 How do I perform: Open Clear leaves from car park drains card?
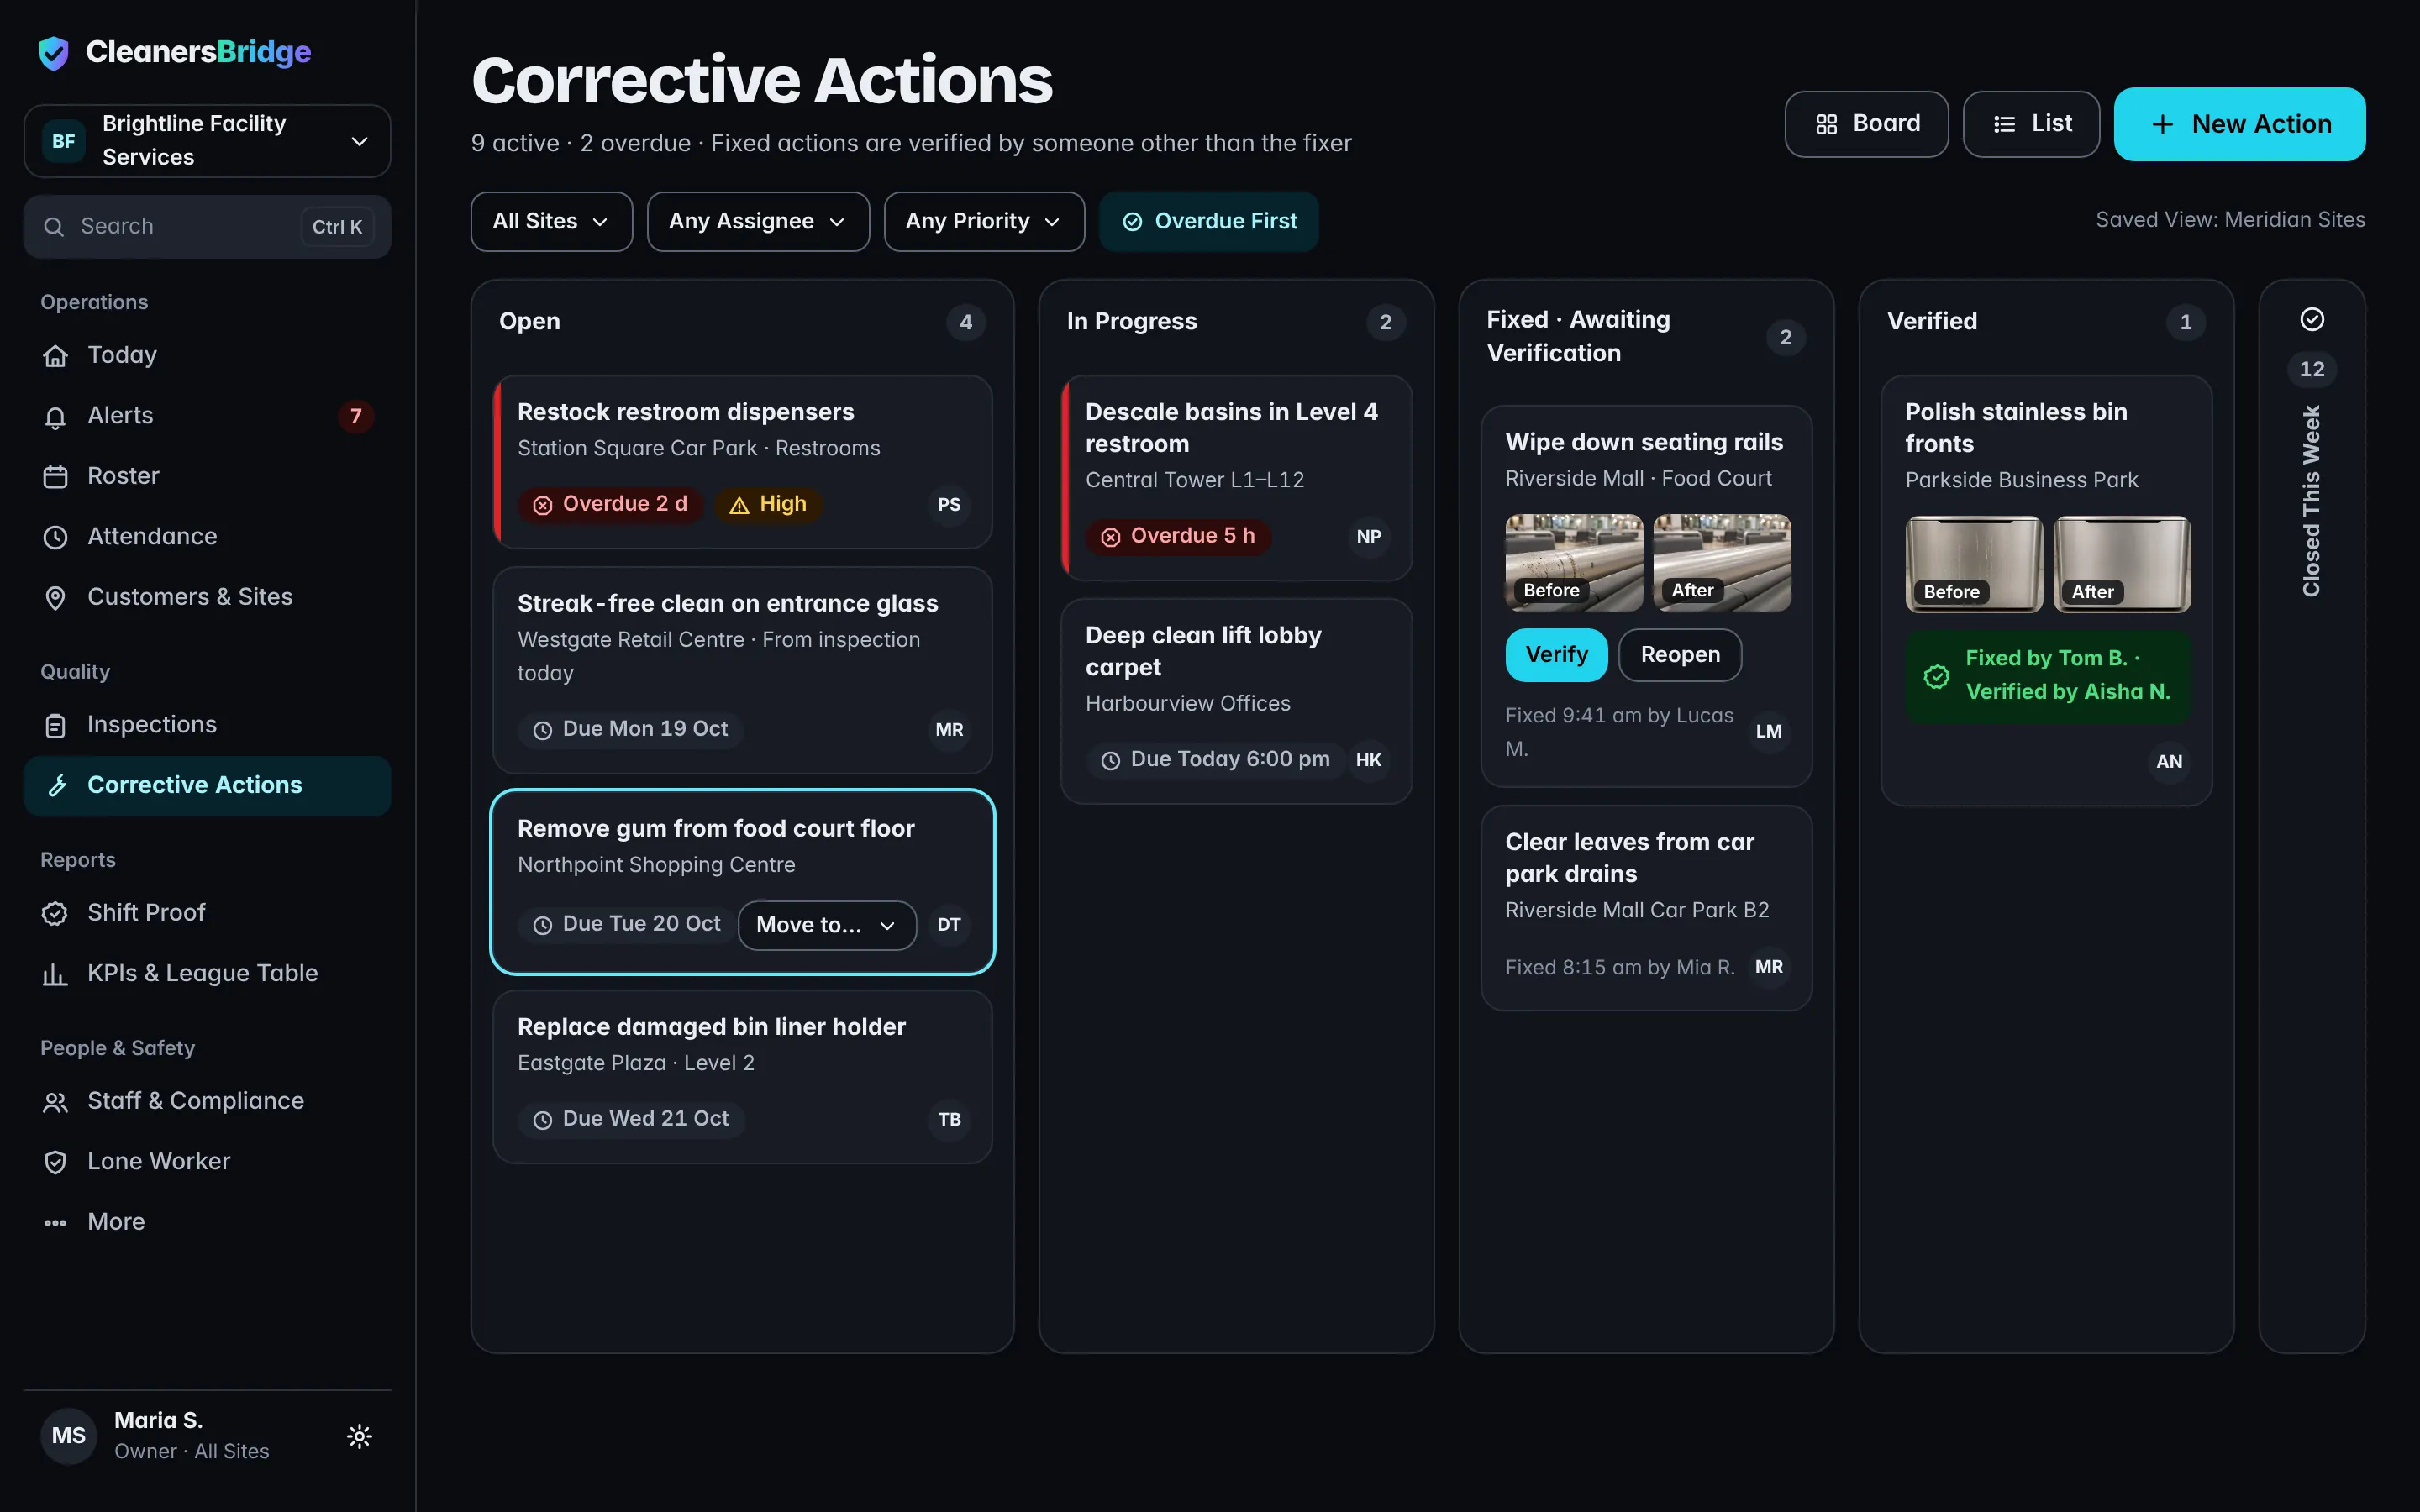pyautogui.click(x=1646, y=908)
